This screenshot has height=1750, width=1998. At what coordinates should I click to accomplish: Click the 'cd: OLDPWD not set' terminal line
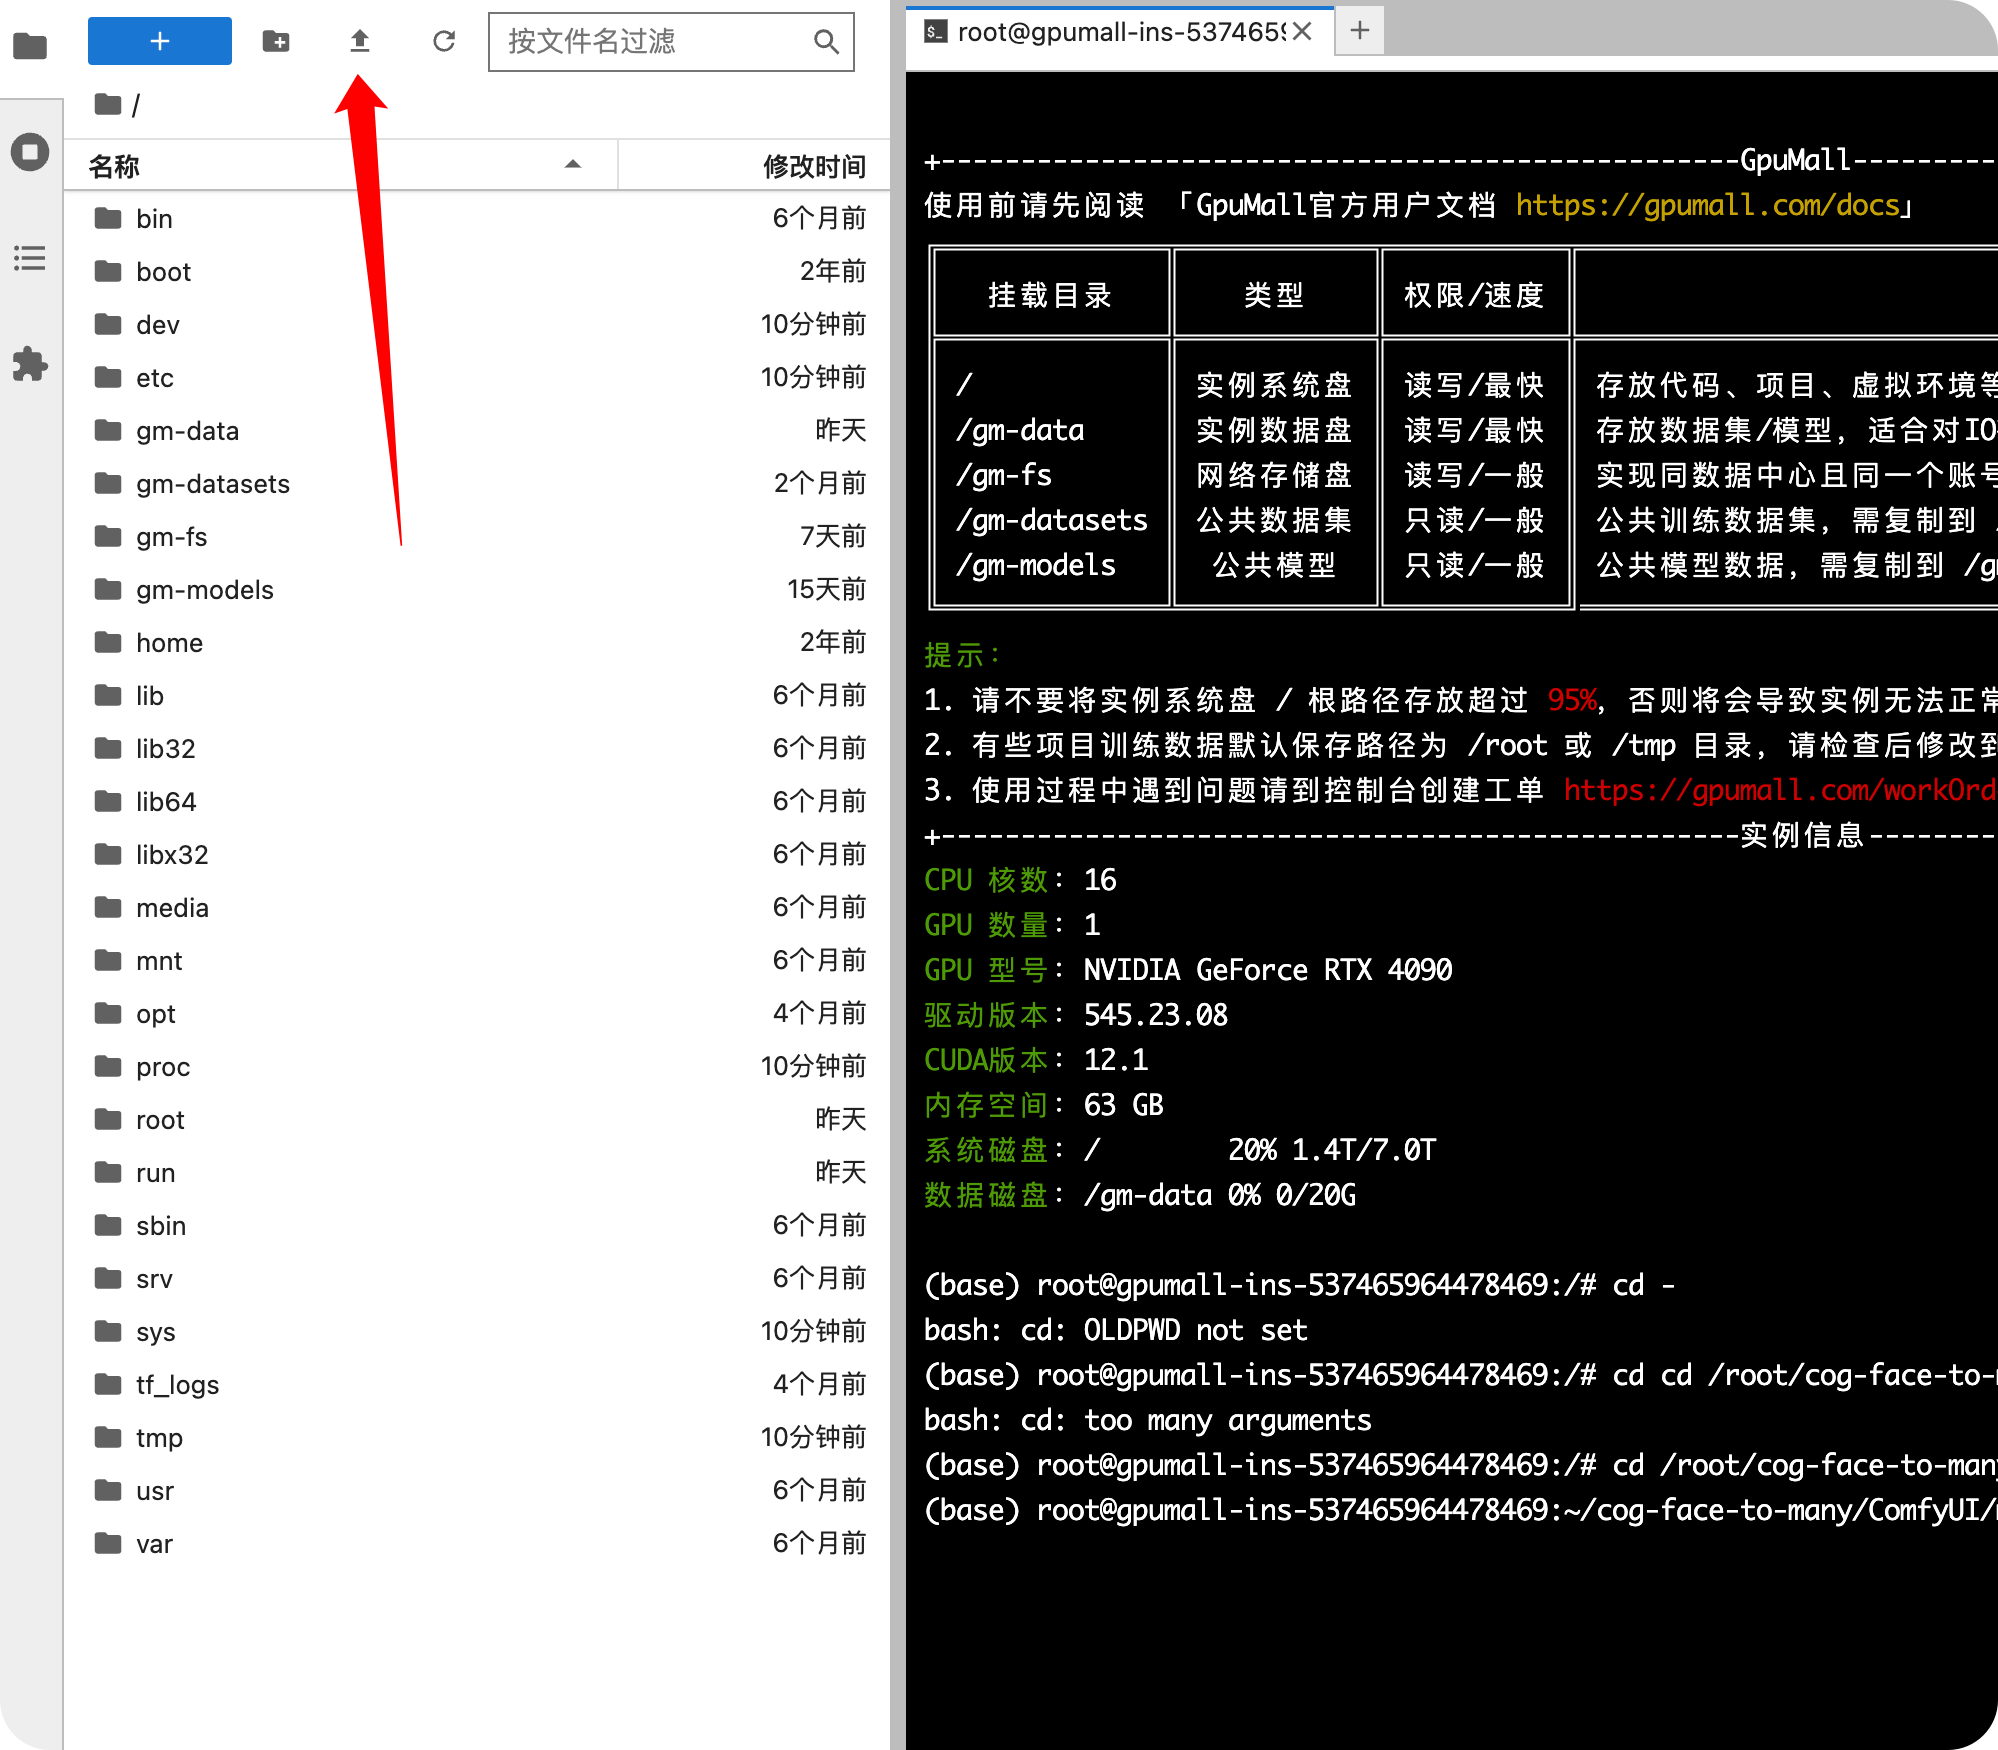(1115, 1330)
